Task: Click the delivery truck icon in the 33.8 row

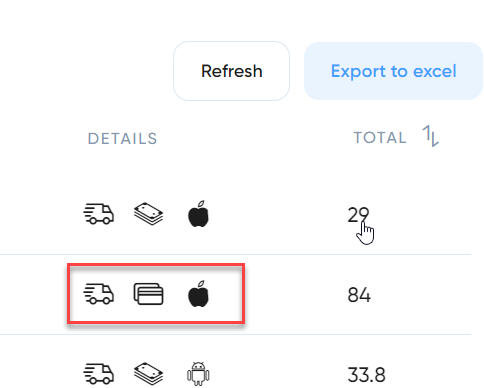Action: coord(99,374)
